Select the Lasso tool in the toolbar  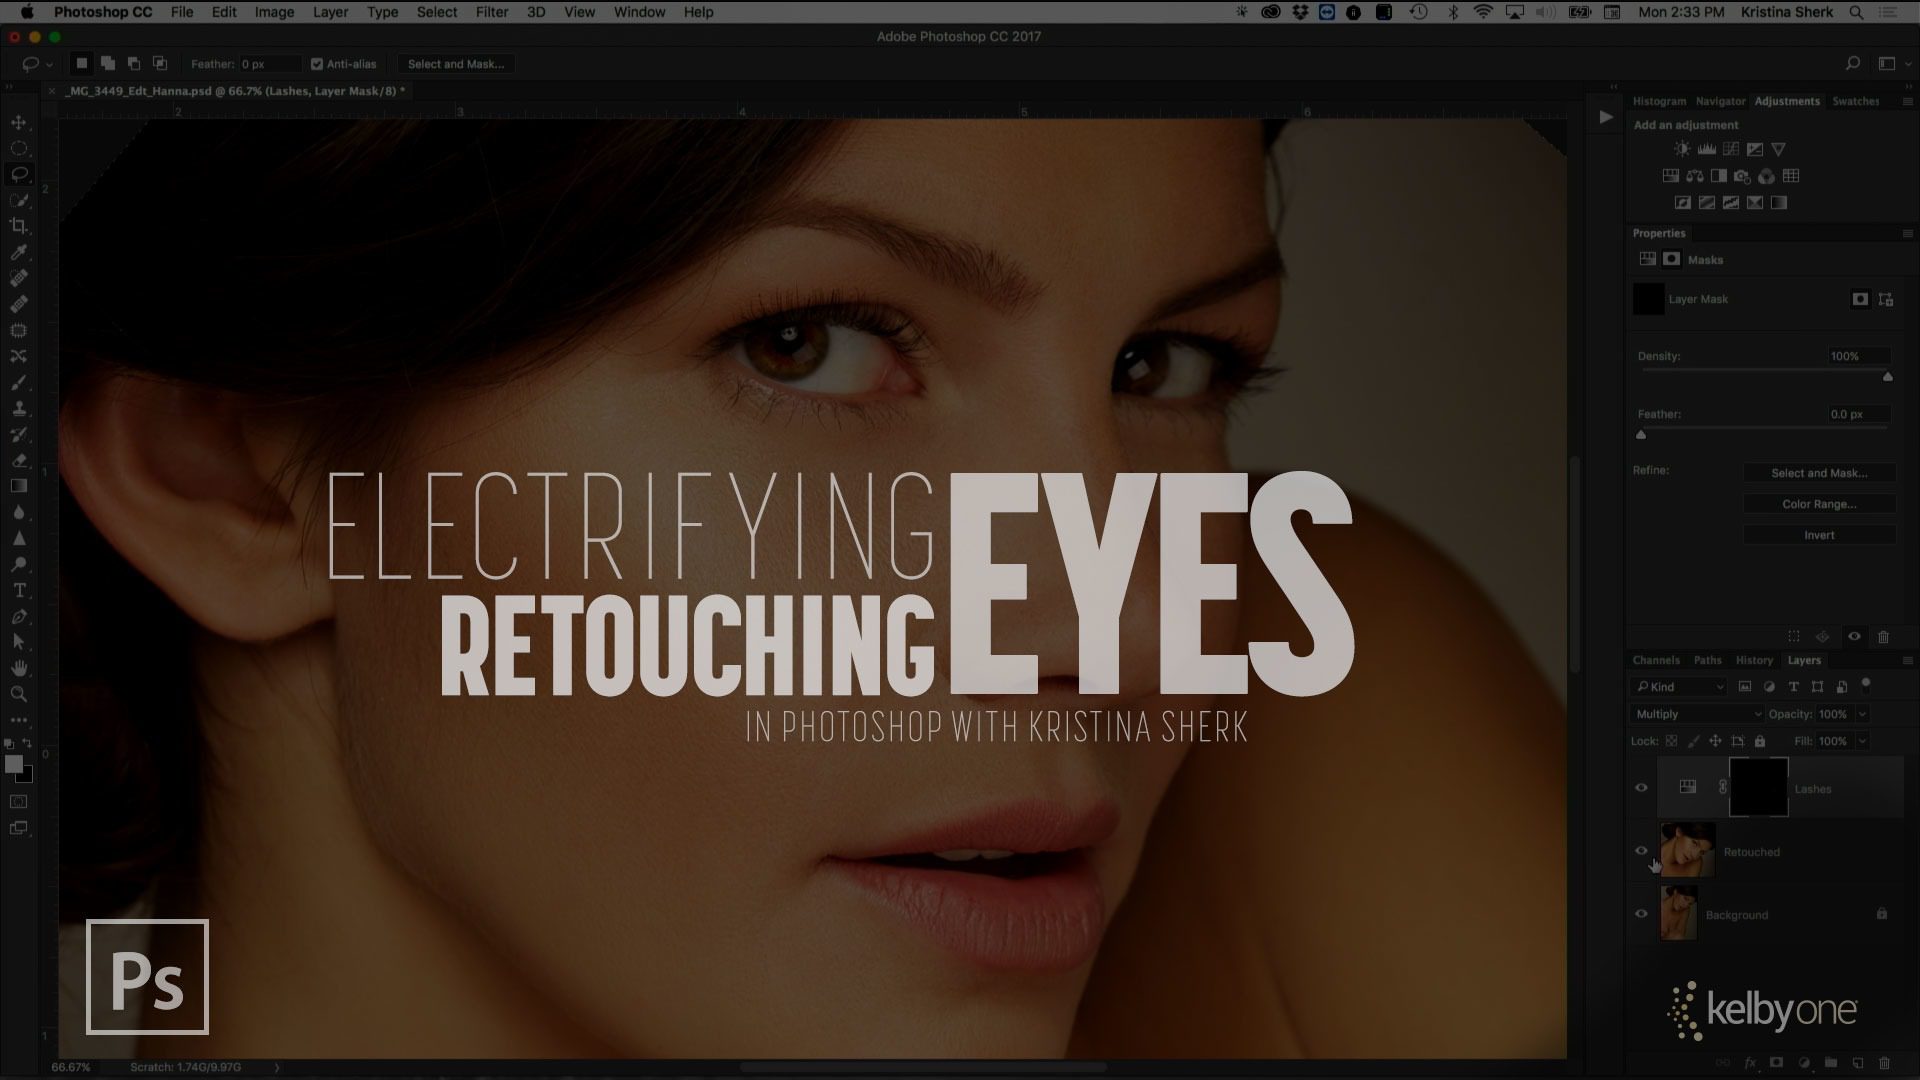coord(19,174)
